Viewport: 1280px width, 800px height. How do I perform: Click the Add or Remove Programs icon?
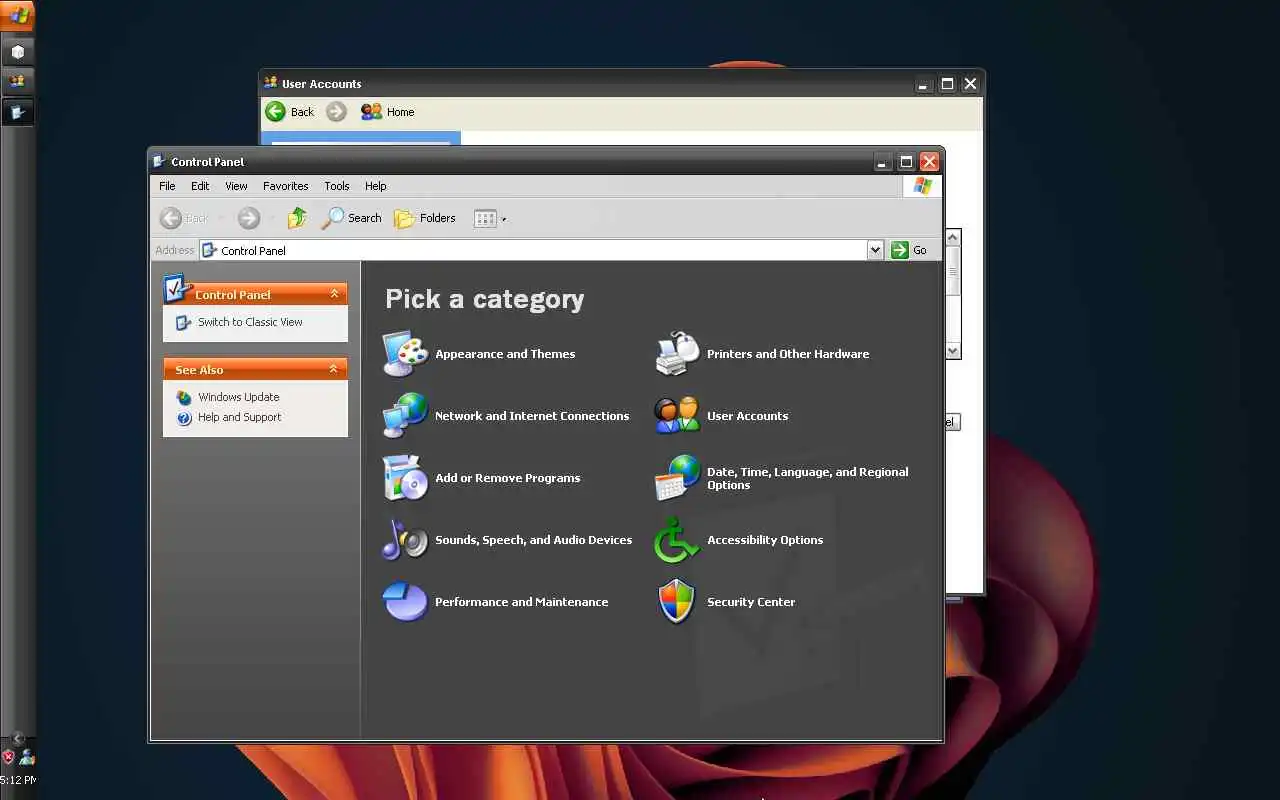coord(405,477)
